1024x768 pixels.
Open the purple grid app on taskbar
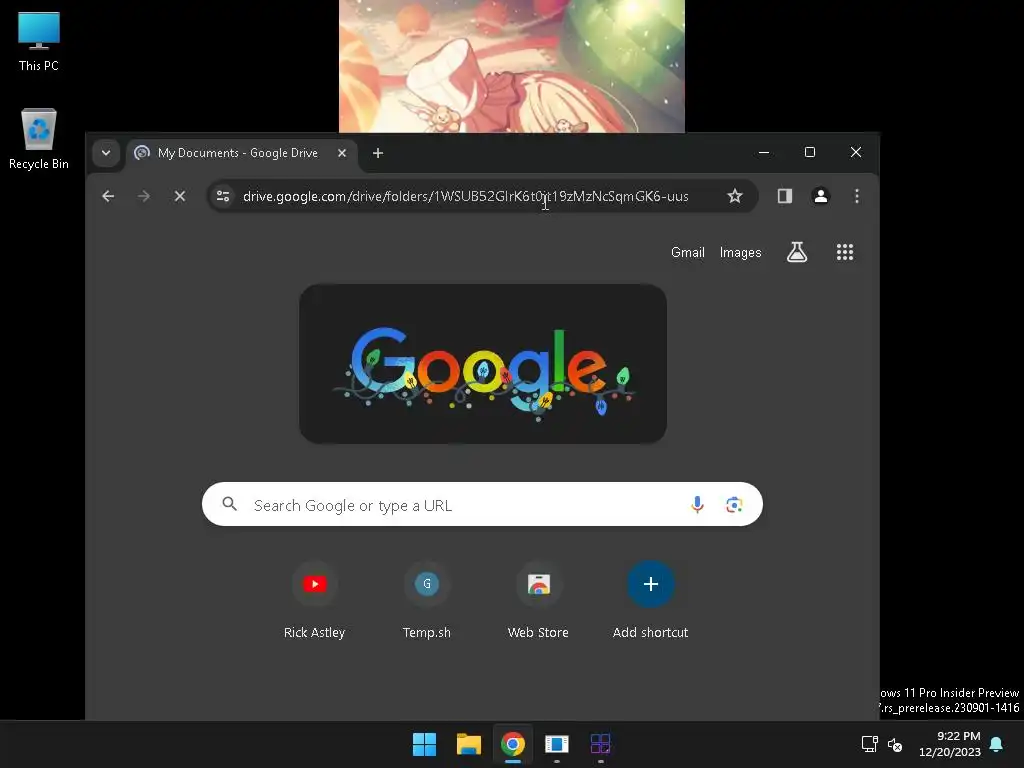pos(600,744)
